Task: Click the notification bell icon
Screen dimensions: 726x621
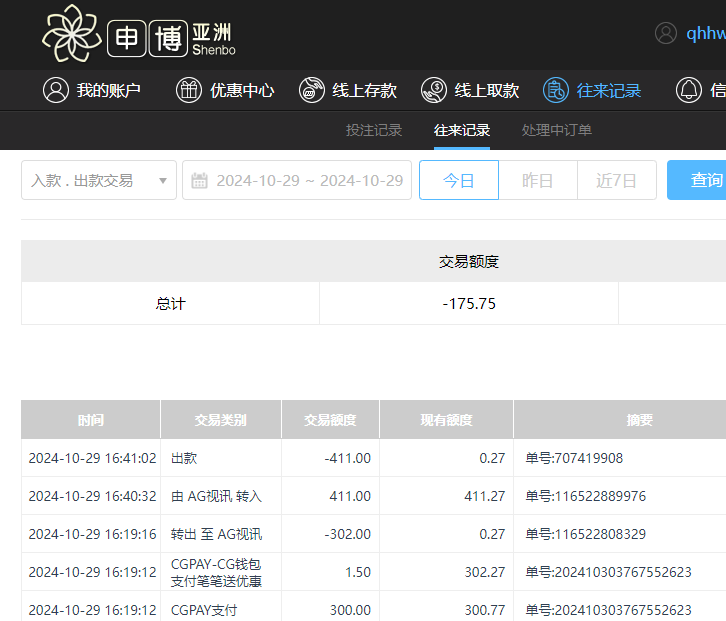Action: (689, 90)
